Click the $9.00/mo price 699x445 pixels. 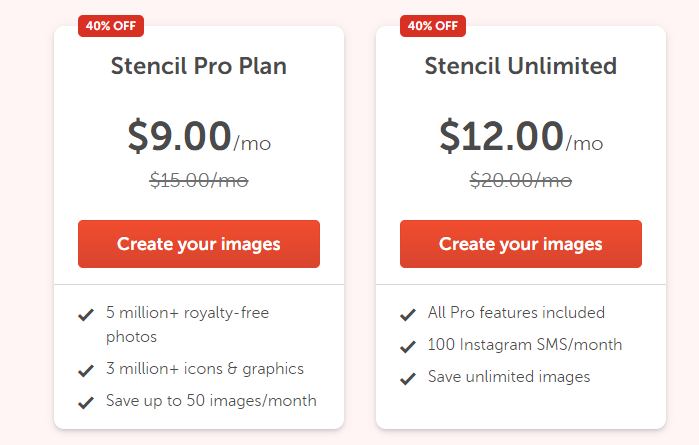[x=198, y=136]
